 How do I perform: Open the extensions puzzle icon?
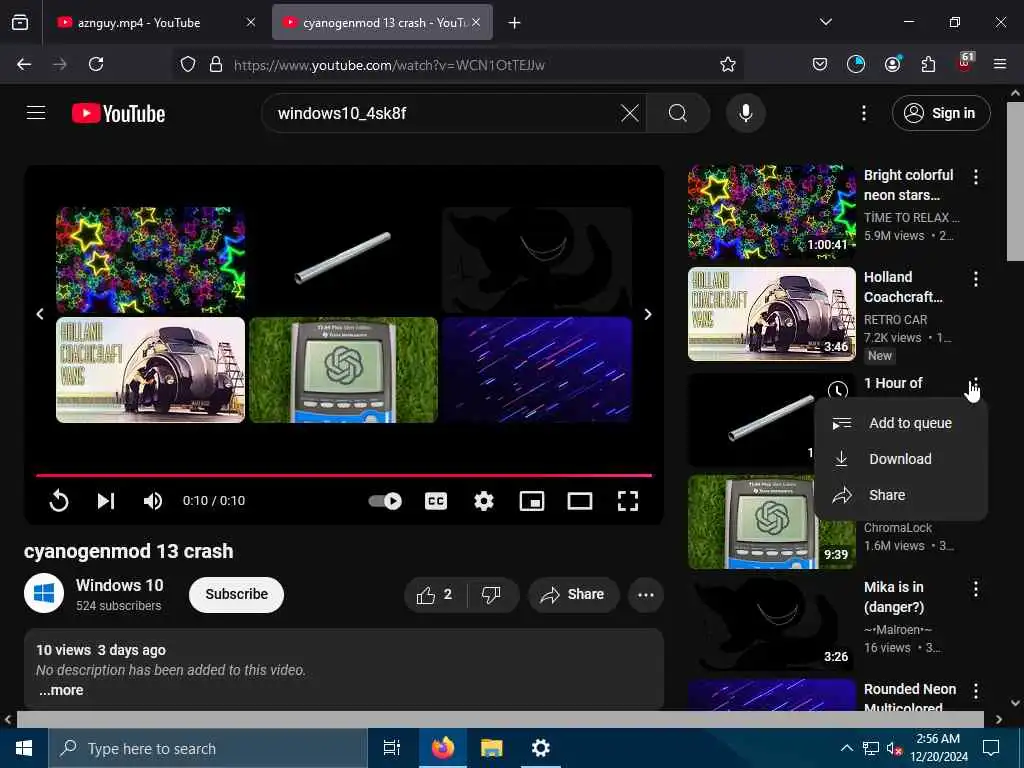point(928,64)
